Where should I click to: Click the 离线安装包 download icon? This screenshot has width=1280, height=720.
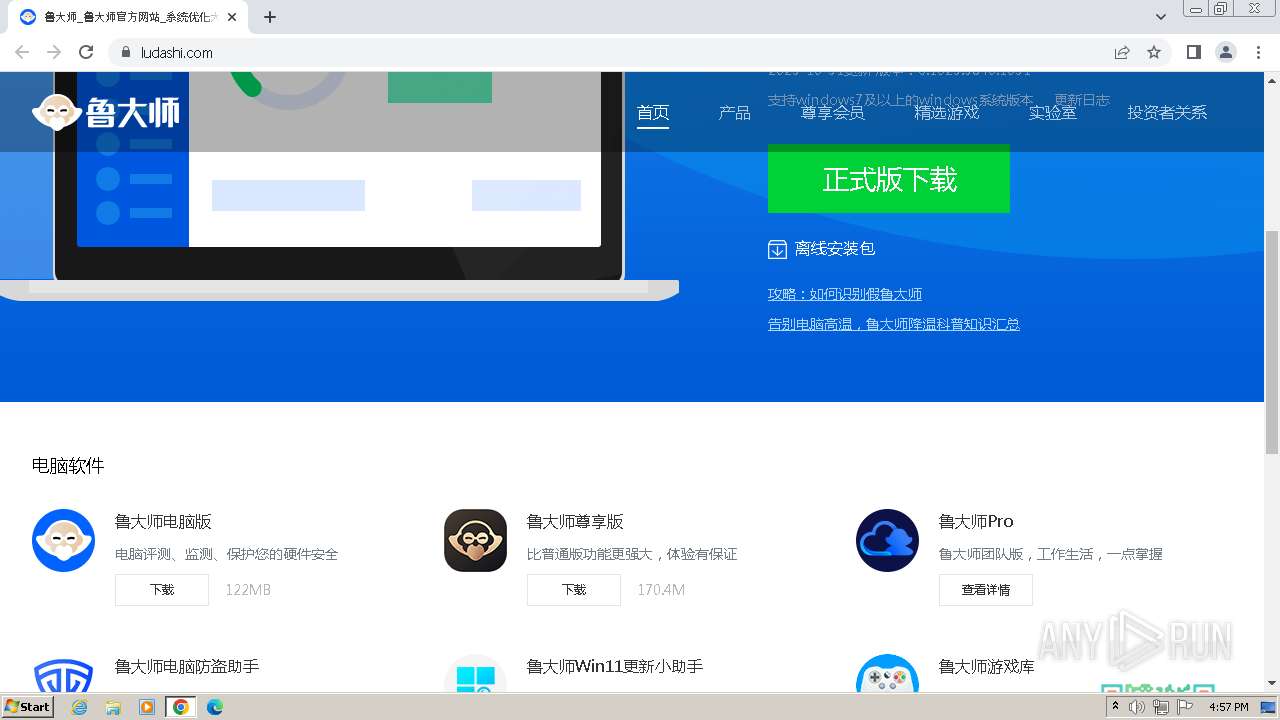[x=777, y=249]
